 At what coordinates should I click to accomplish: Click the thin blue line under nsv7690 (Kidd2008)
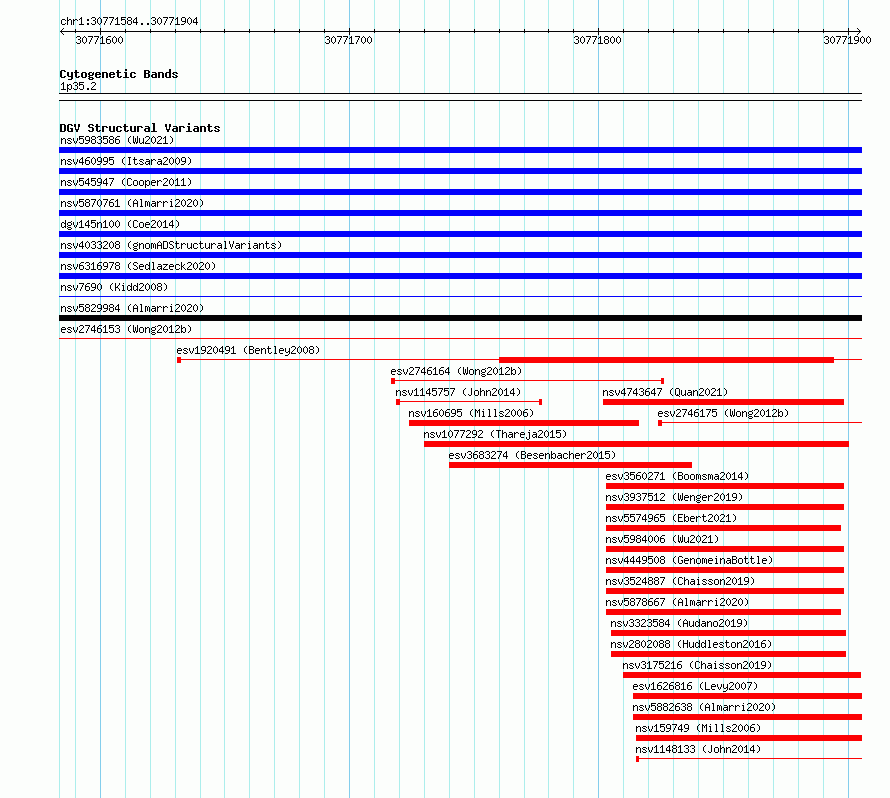460,296
